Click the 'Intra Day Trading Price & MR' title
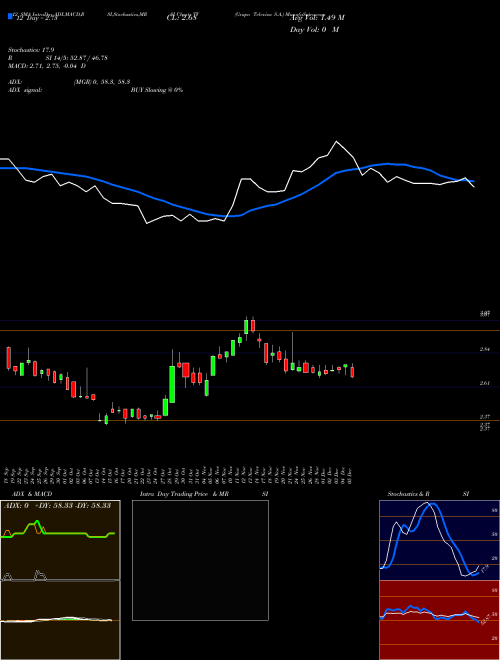This screenshot has width=500, height=660. click(x=184, y=494)
